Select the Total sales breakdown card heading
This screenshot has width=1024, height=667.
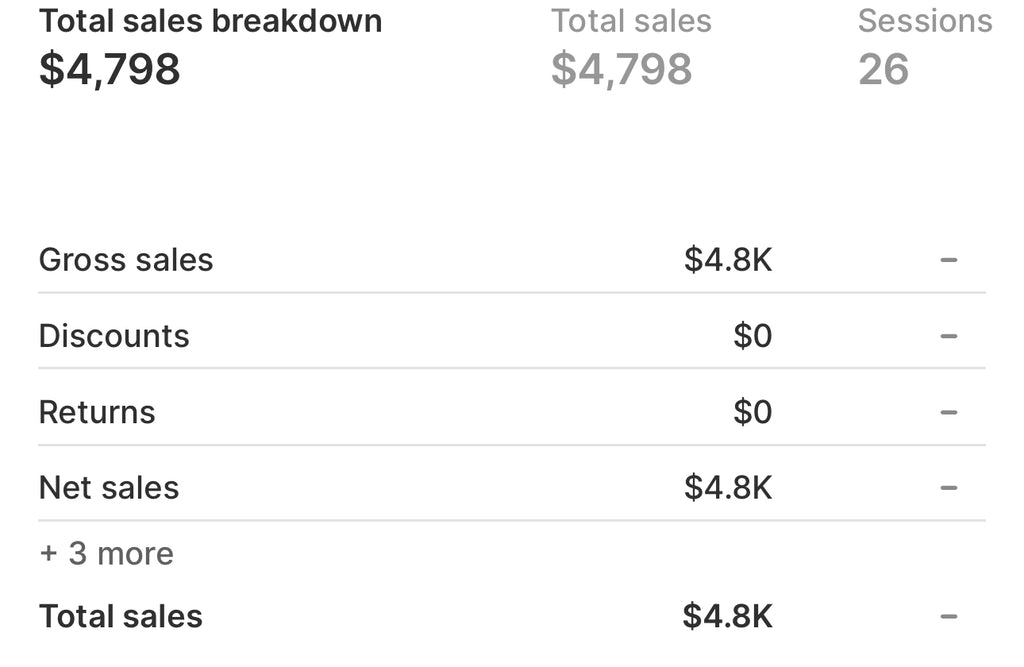210,21
